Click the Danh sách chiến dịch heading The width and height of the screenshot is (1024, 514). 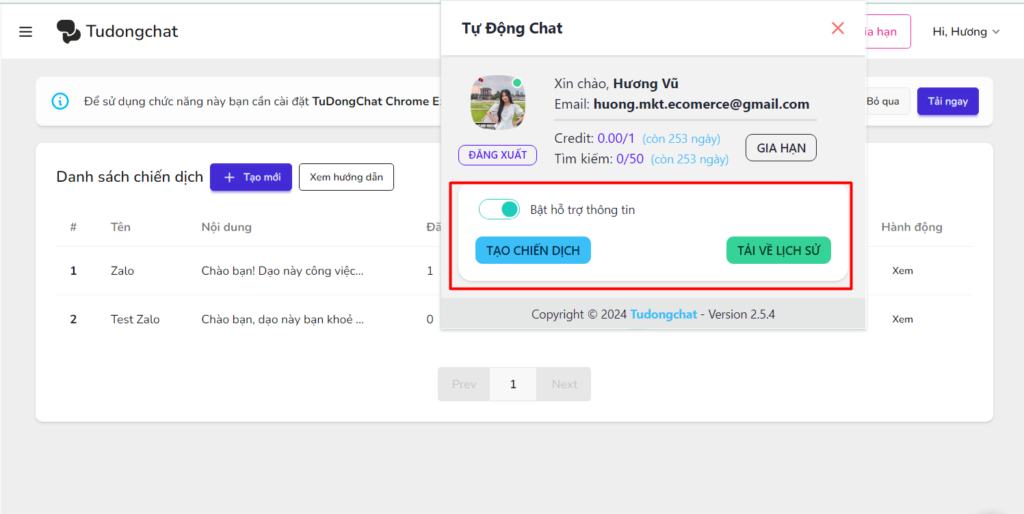pos(129,177)
